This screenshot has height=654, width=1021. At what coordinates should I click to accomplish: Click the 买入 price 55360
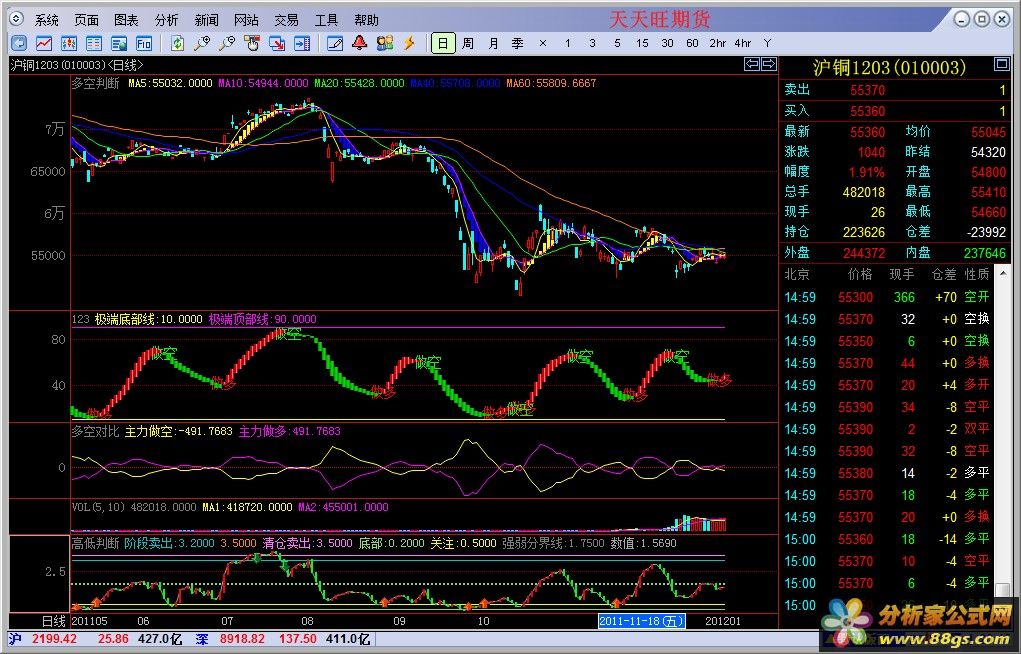[868, 111]
